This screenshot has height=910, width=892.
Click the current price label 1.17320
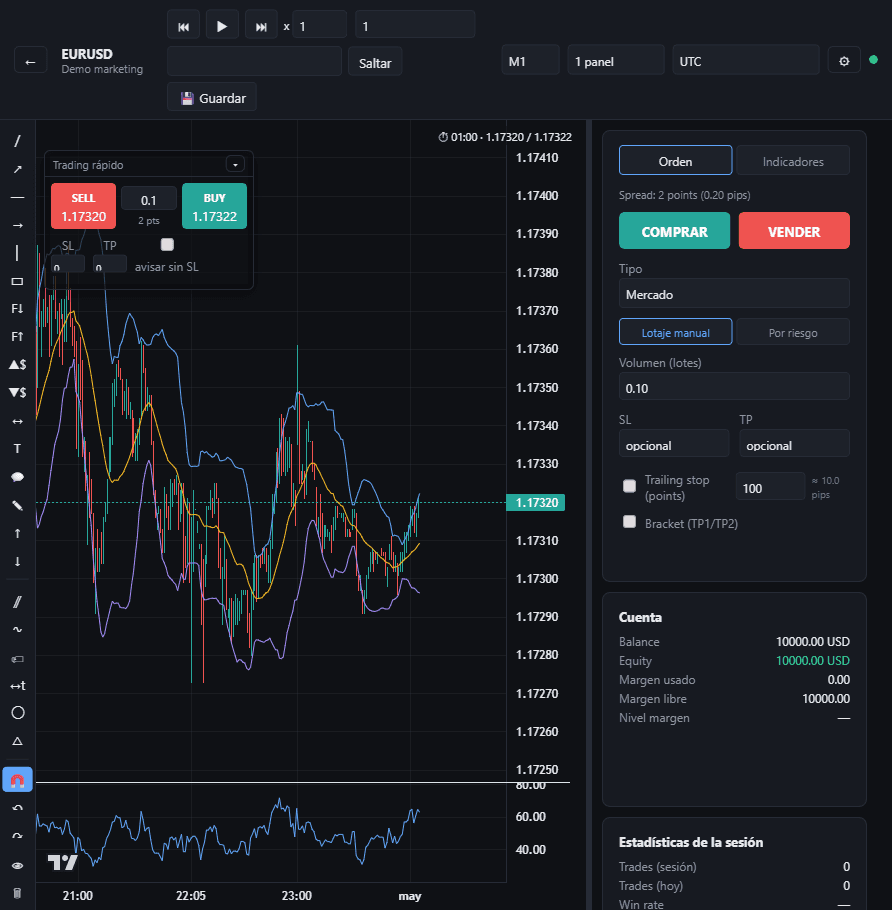click(536, 502)
